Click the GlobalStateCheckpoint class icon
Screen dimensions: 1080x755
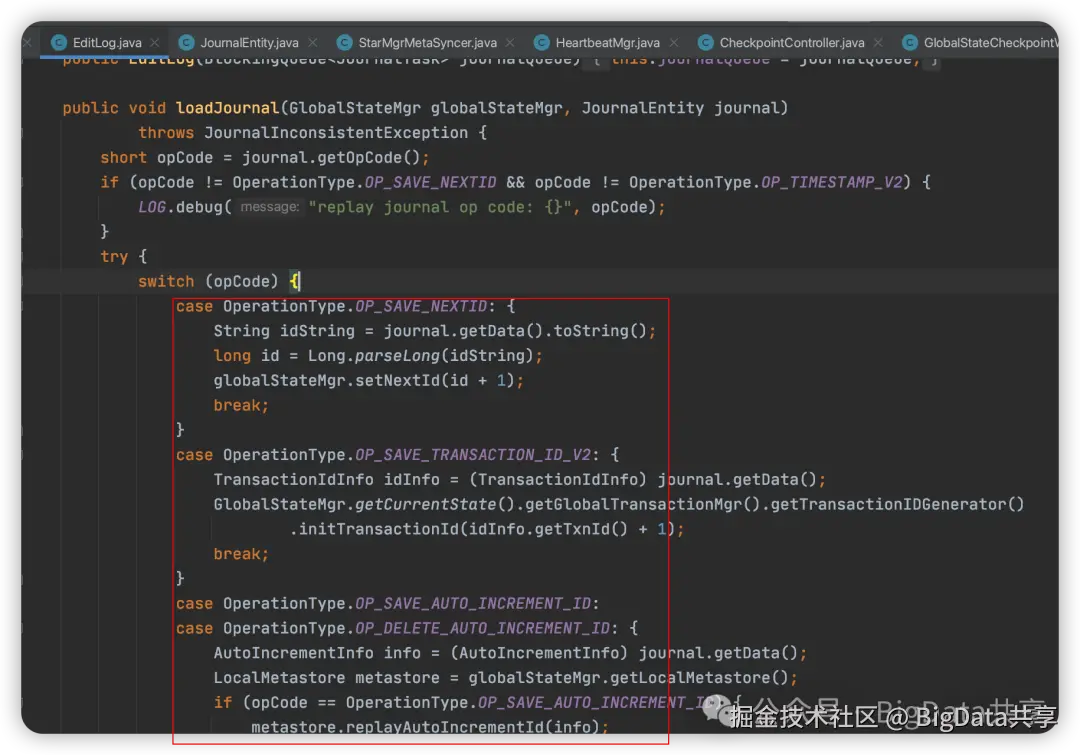pos(909,43)
